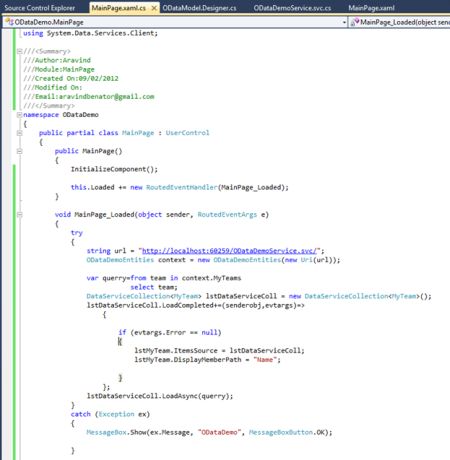Click the '///Created On:09/02/2012' comment
Screen dimensions: 450x460
[71, 78]
